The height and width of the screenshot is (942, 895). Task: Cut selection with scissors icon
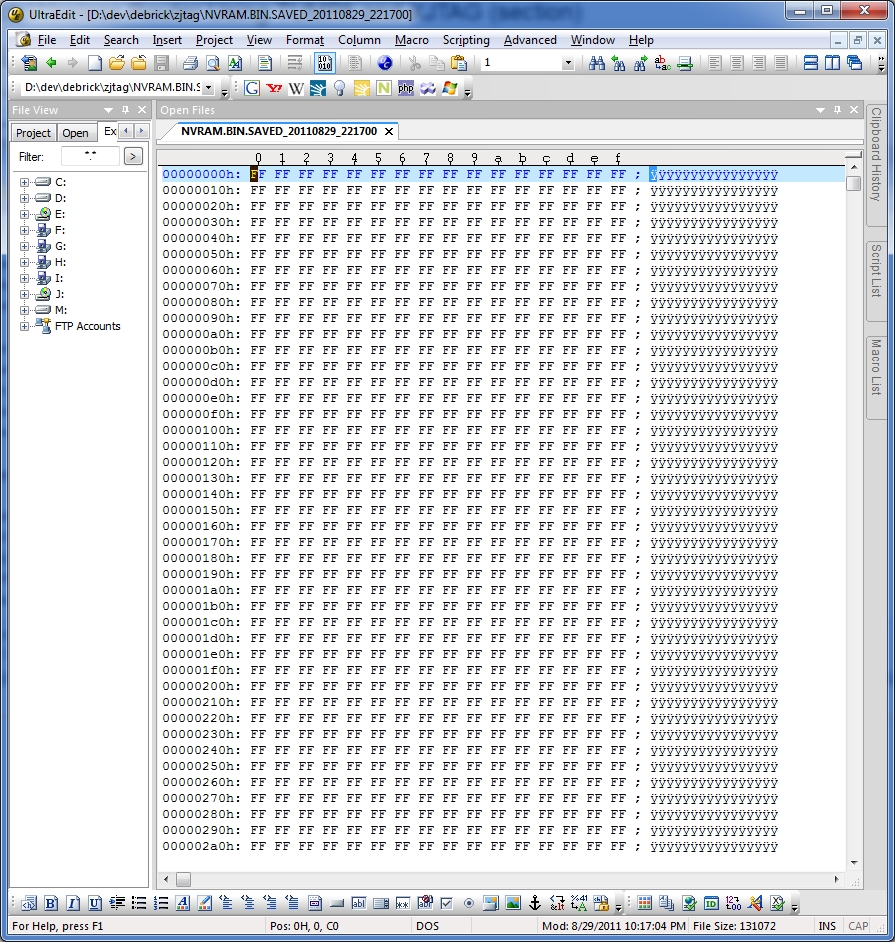tap(414, 62)
